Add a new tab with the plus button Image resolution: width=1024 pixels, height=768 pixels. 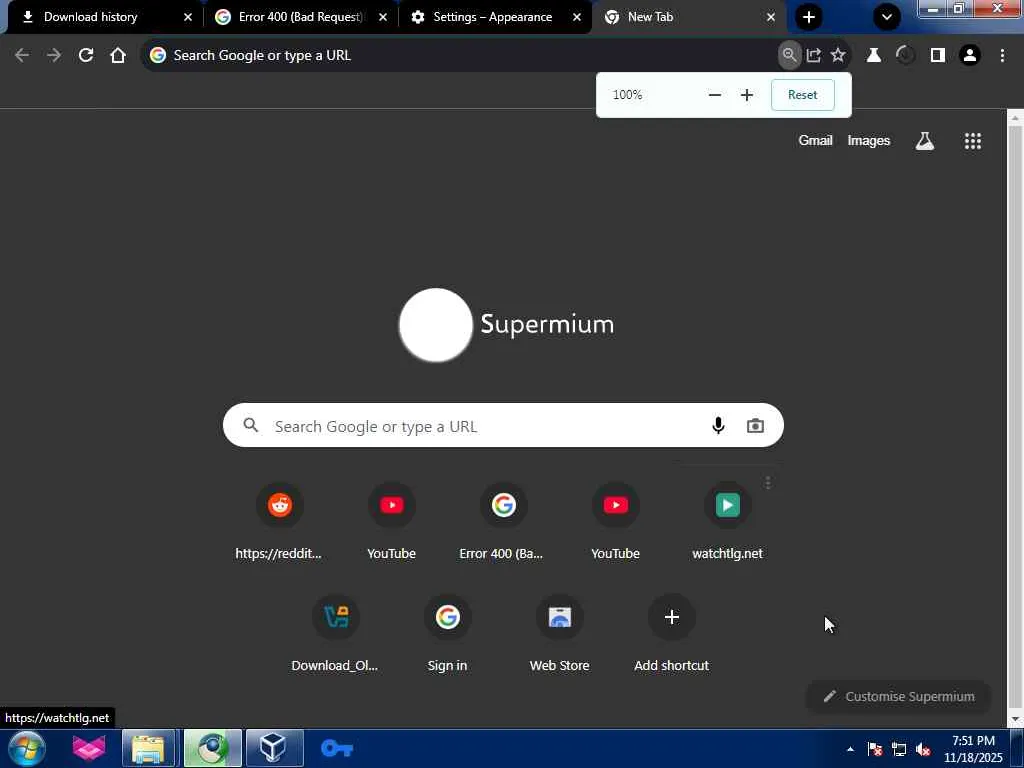tap(808, 17)
